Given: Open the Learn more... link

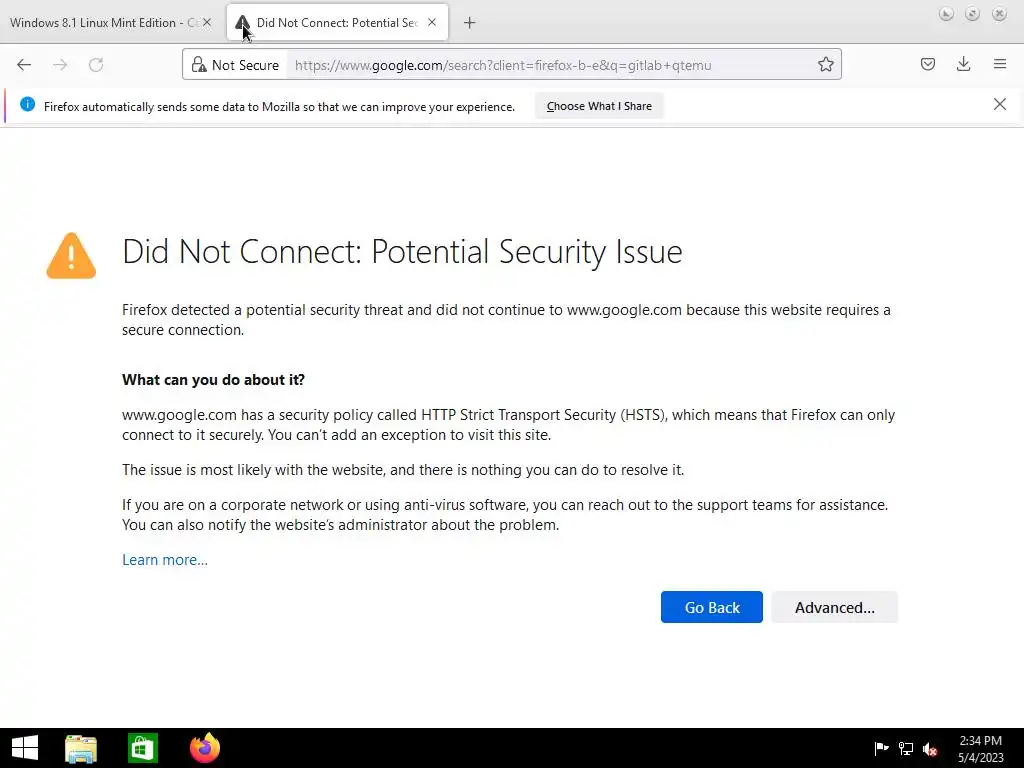Looking at the screenshot, I should [x=165, y=560].
